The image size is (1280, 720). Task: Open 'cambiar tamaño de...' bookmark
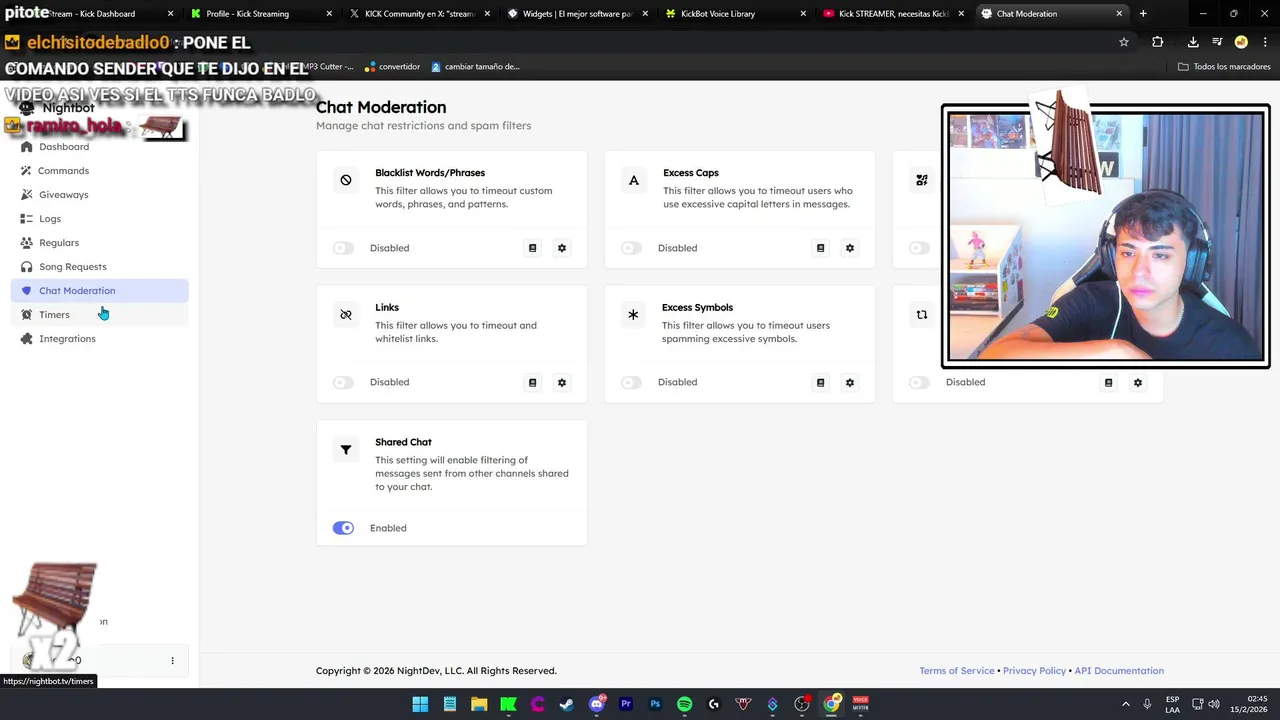pyautogui.click(x=475, y=67)
